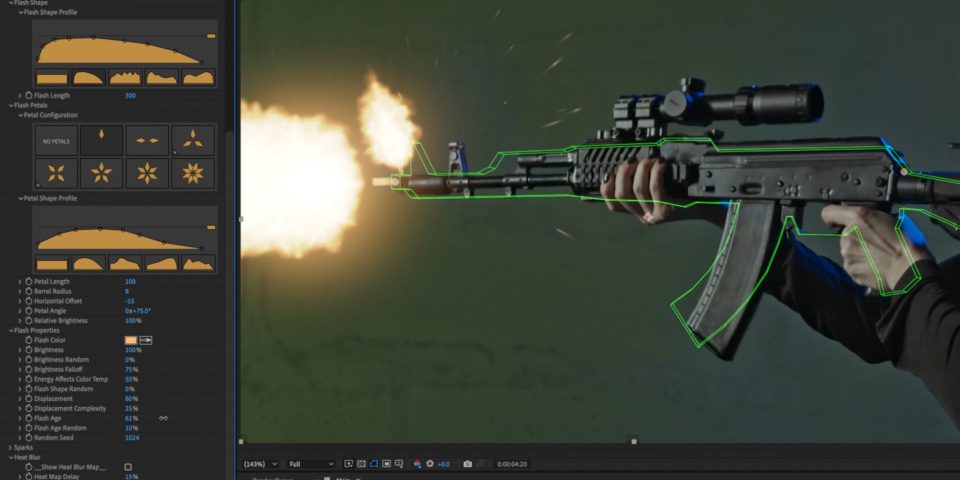The image size is (960, 480).
Task: Collapse the Flash Petals group
Action: [11, 105]
